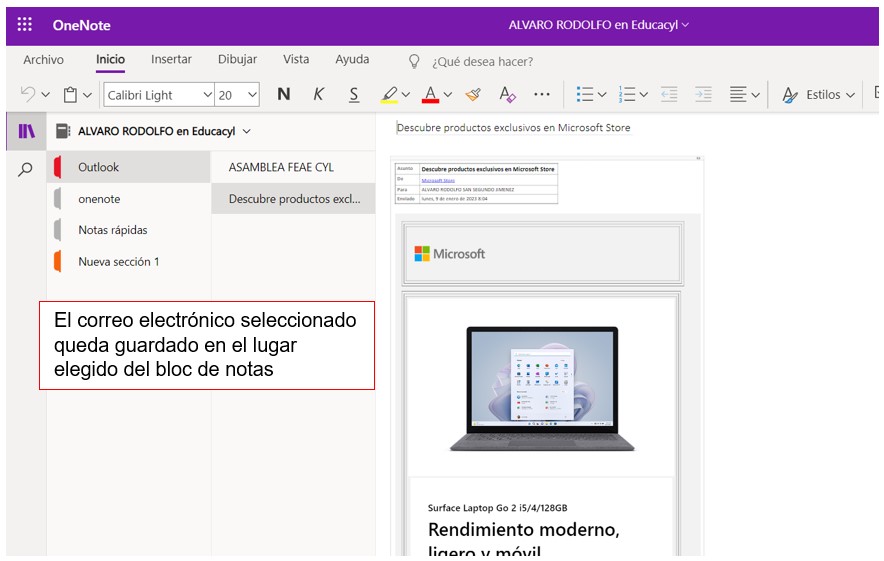Screen dimensions: 884x561
Task: Click the Microsoft Store sender link
Action: [x=438, y=180]
